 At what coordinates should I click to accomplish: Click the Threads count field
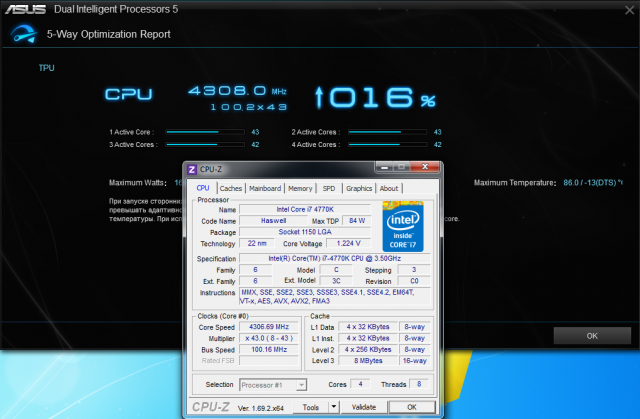[419, 384]
